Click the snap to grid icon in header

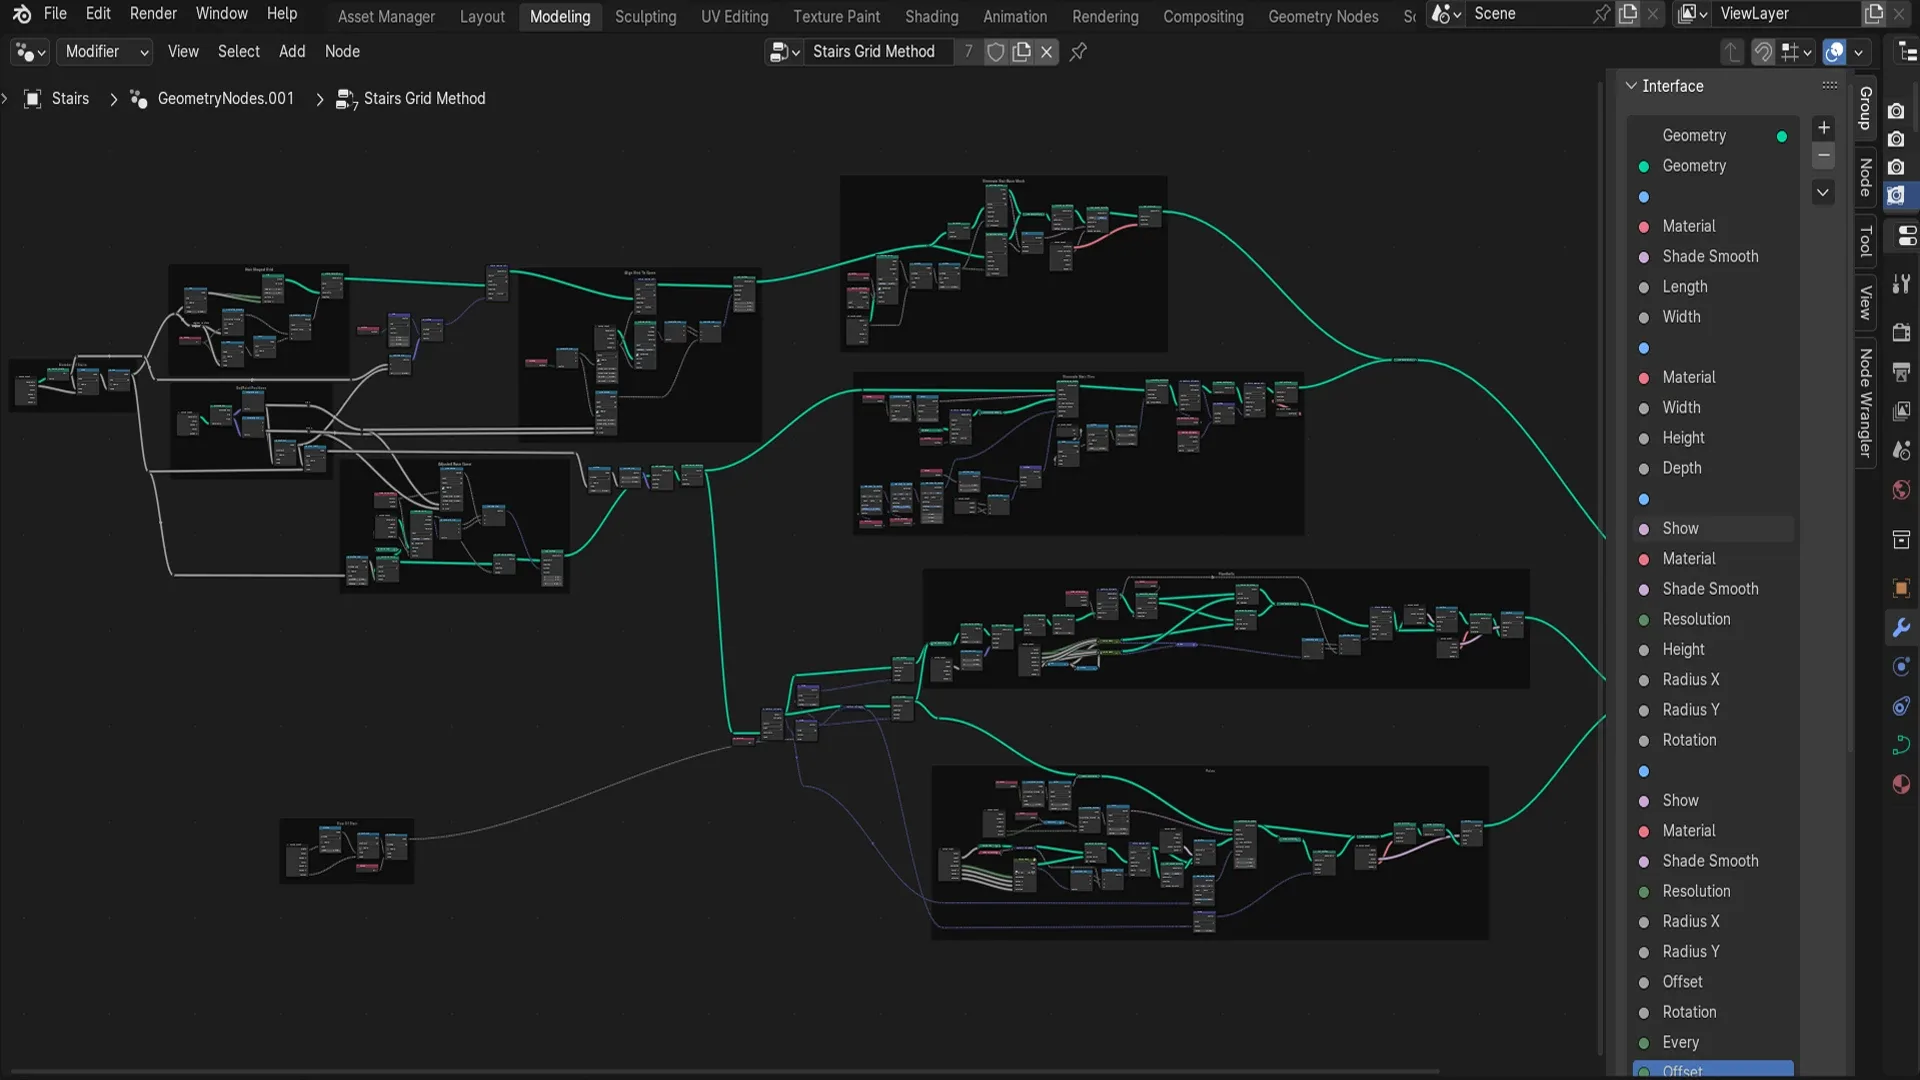pyautogui.click(x=1789, y=53)
